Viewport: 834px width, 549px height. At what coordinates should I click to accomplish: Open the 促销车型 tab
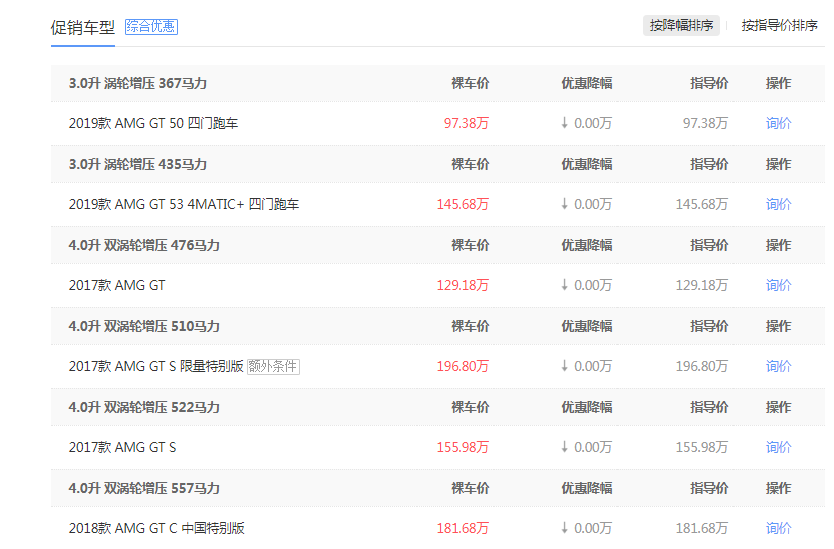tap(82, 27)
